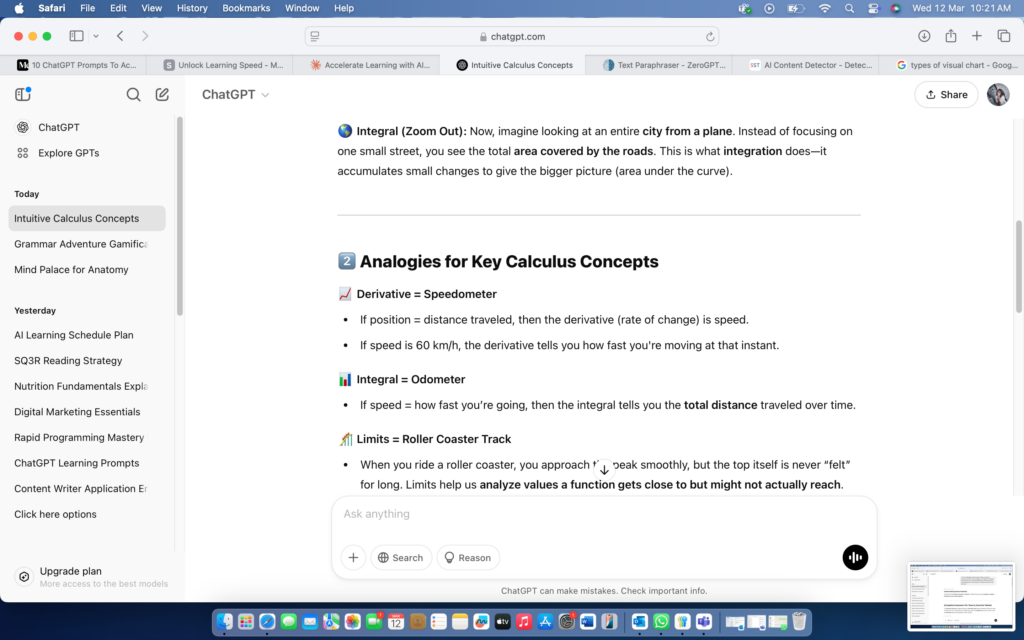
Task: Click the ChatGPT sidebar toggle icon
Action: (x=23, y=95)
